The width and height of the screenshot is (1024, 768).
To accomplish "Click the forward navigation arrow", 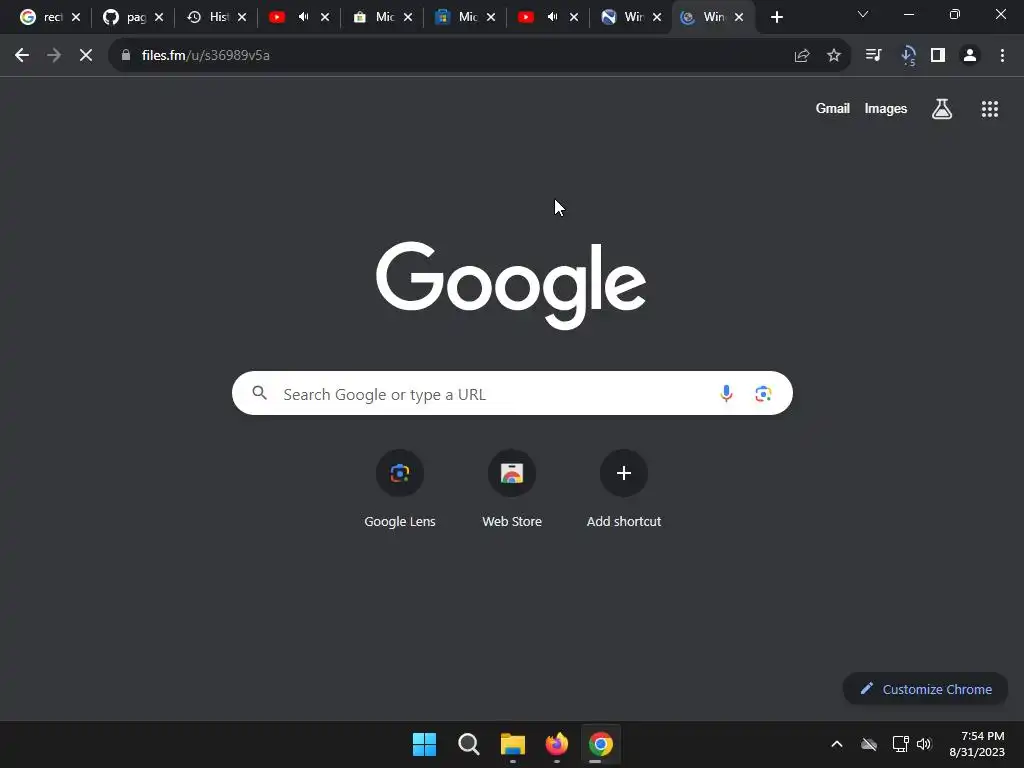I will [x=54, y=56].
